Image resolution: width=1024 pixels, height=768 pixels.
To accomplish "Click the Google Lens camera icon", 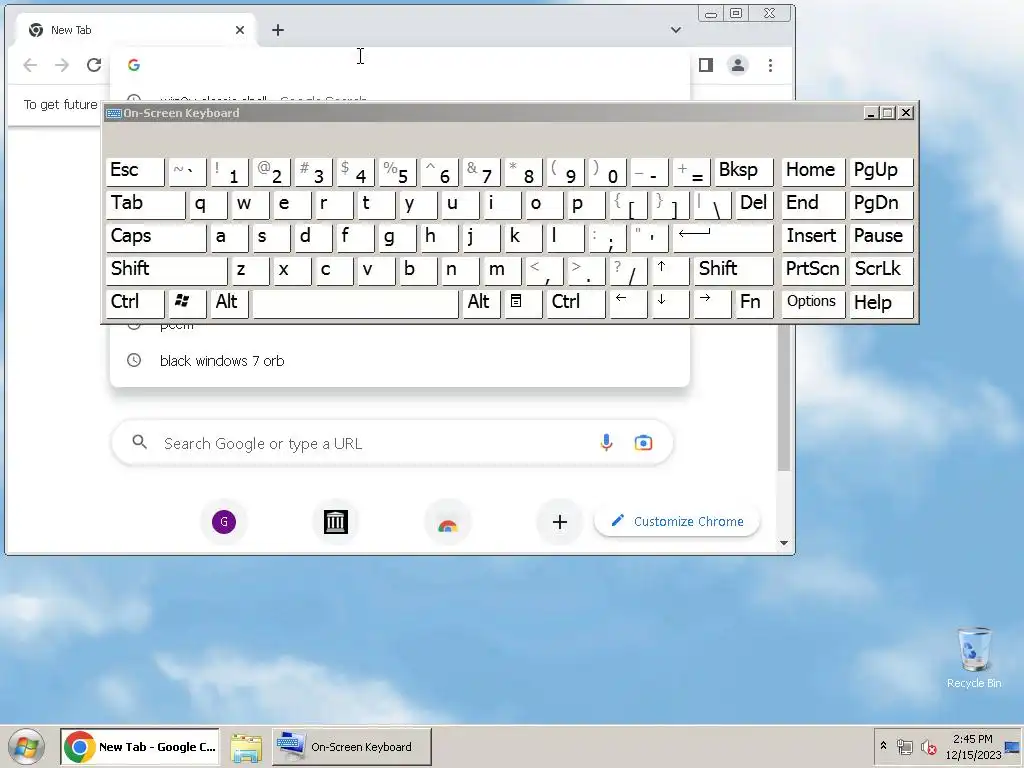I will click(643, 443).
